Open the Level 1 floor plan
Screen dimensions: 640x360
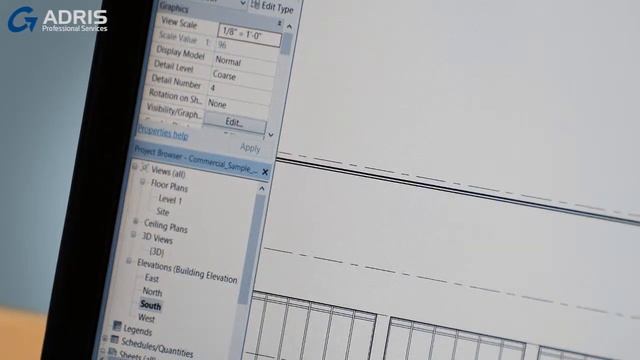point(170,200)
